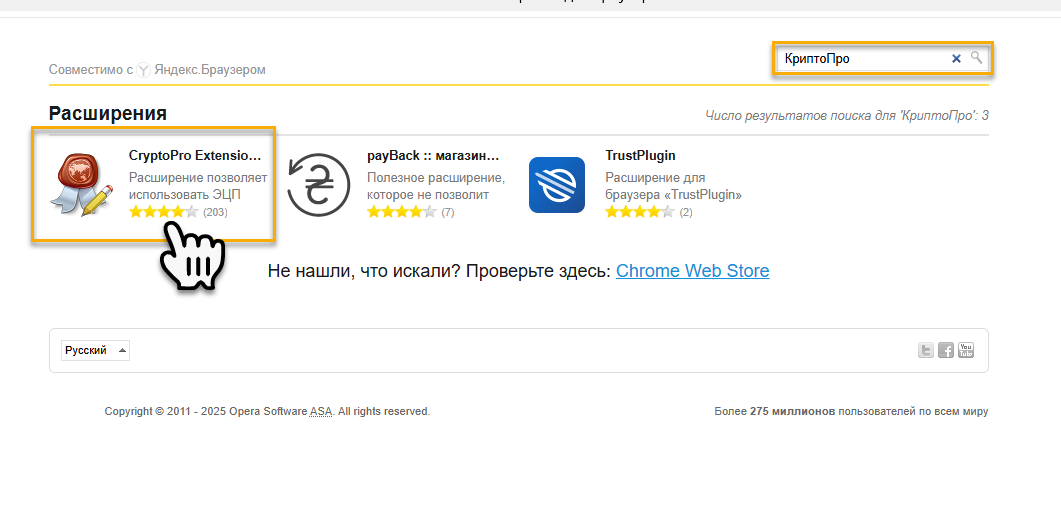Open the TrustPlugin blue logo icon
This screenshot has width=1061, height=511.
point(556,185)
